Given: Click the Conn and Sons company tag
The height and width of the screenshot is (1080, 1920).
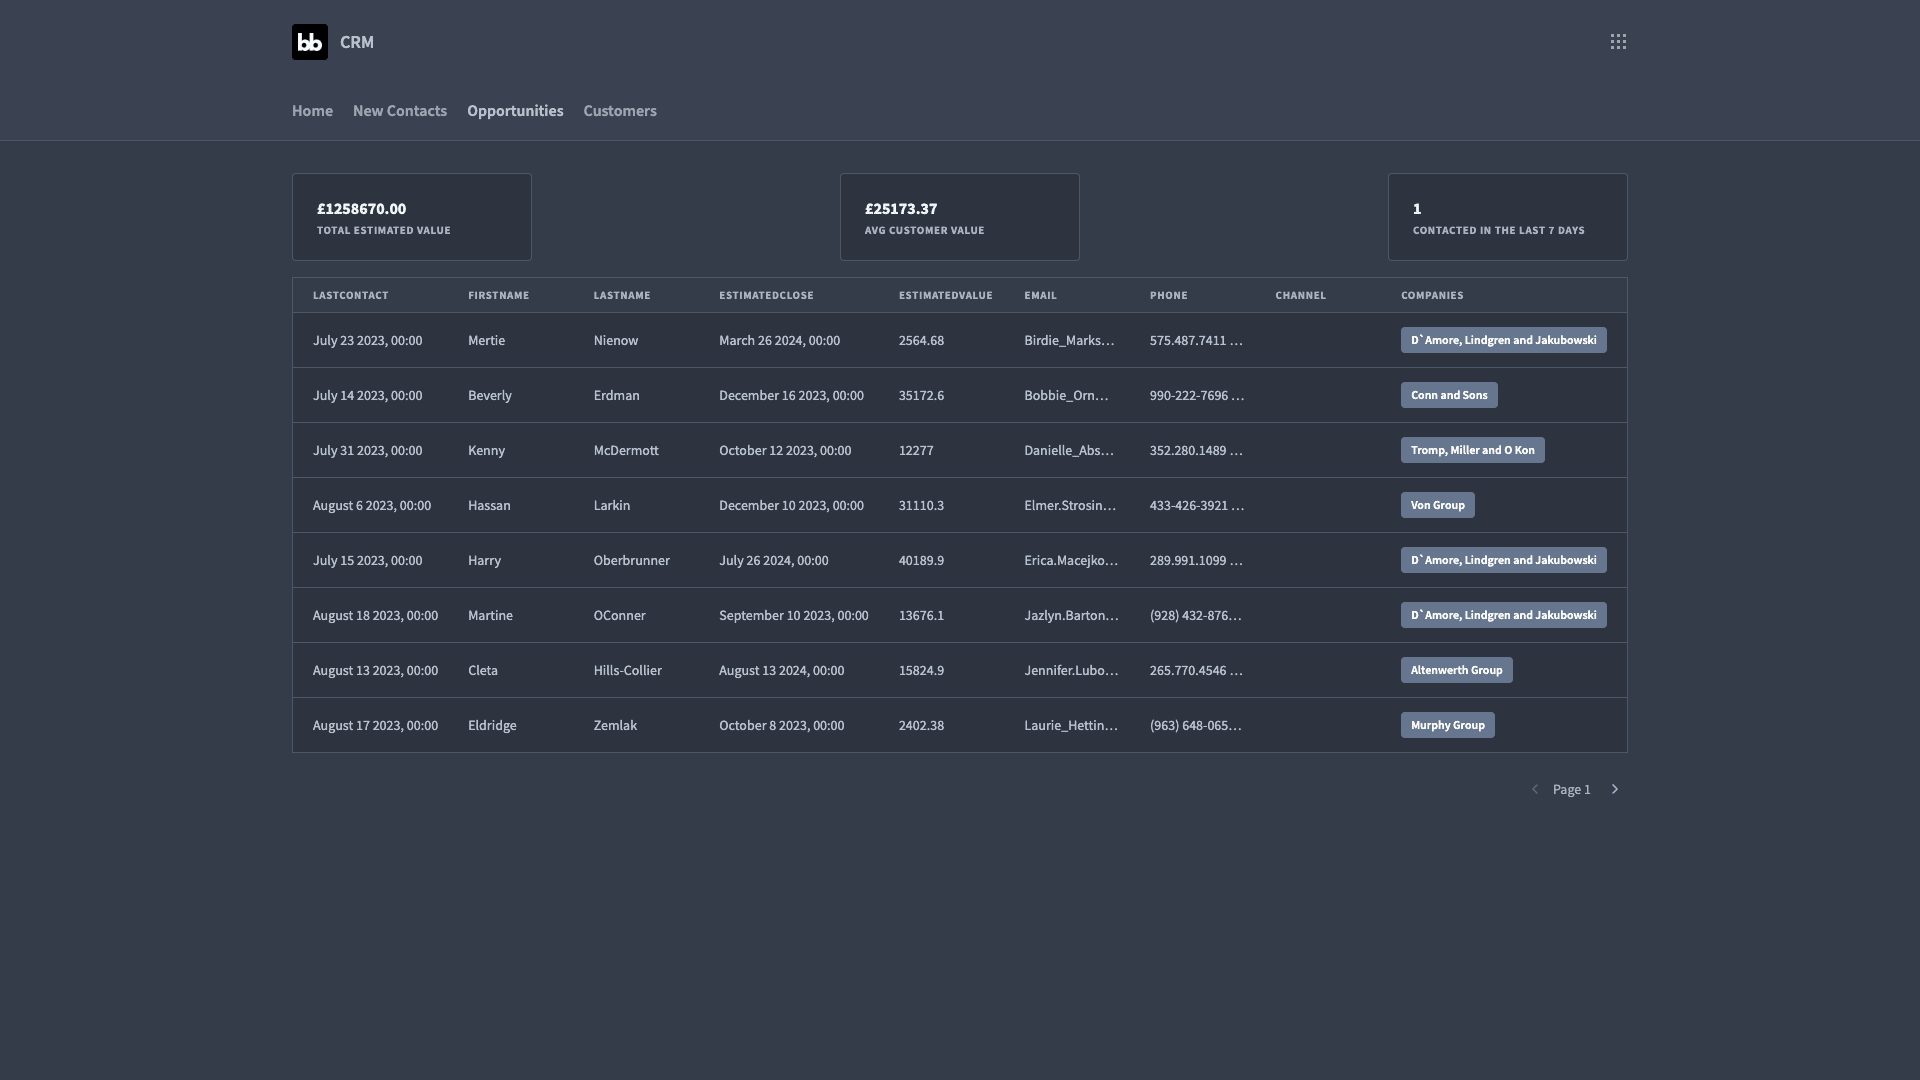Looking at the screenshot, I should 1449,395.
